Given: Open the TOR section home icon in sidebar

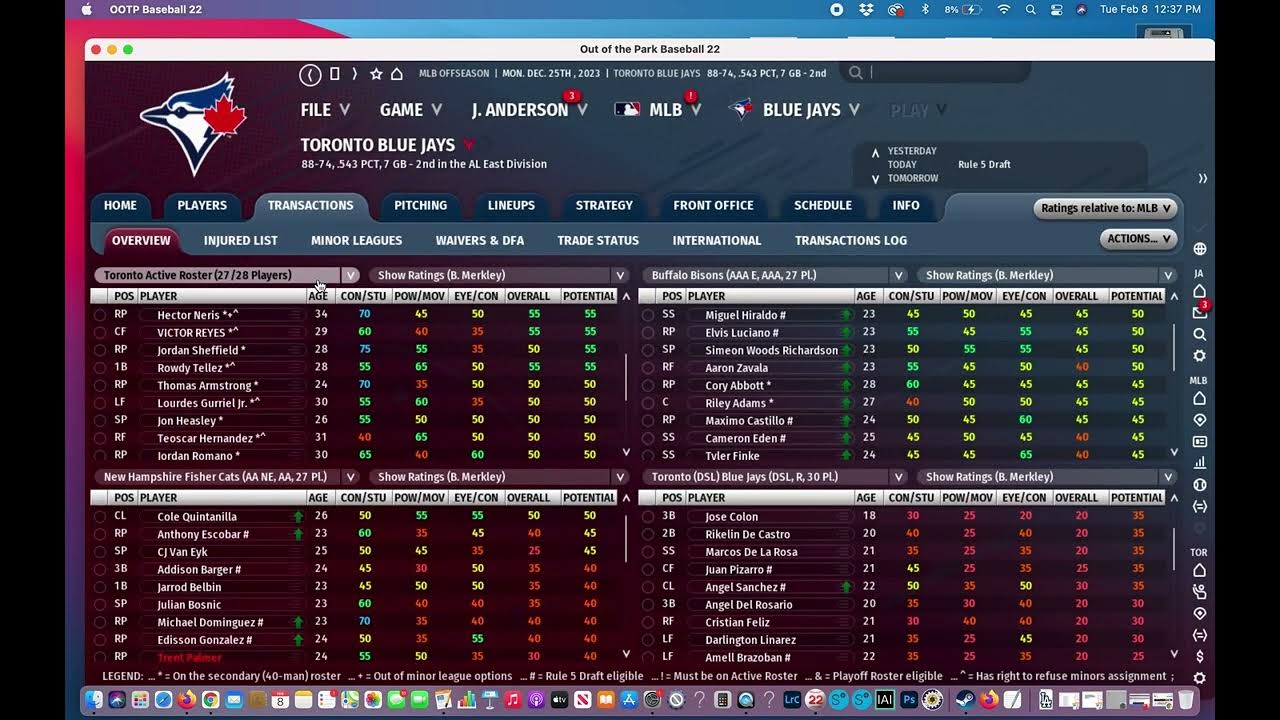Looking at the screenshot, I should (x=1200, y=571).
